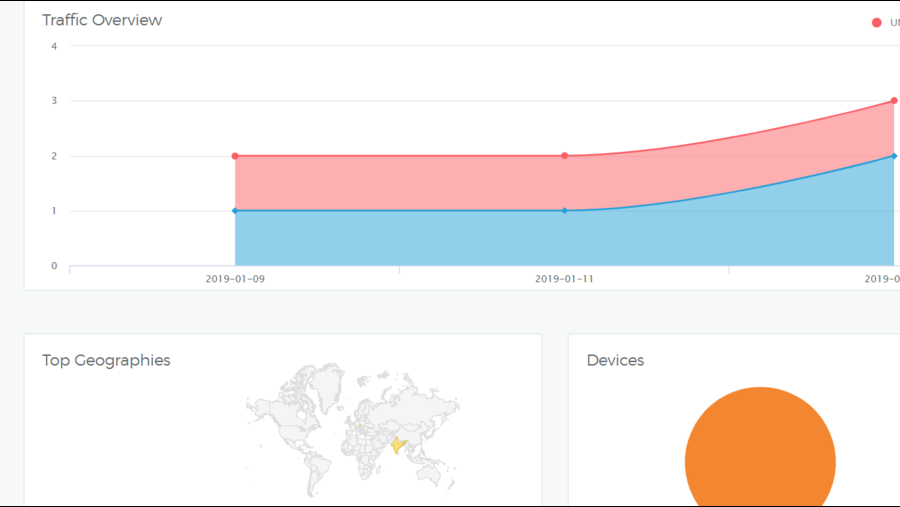The height and width of the screenshot is (507, 900).
Task: Click the 2019-01-09 x-axis date label
Action: point(235,279)
